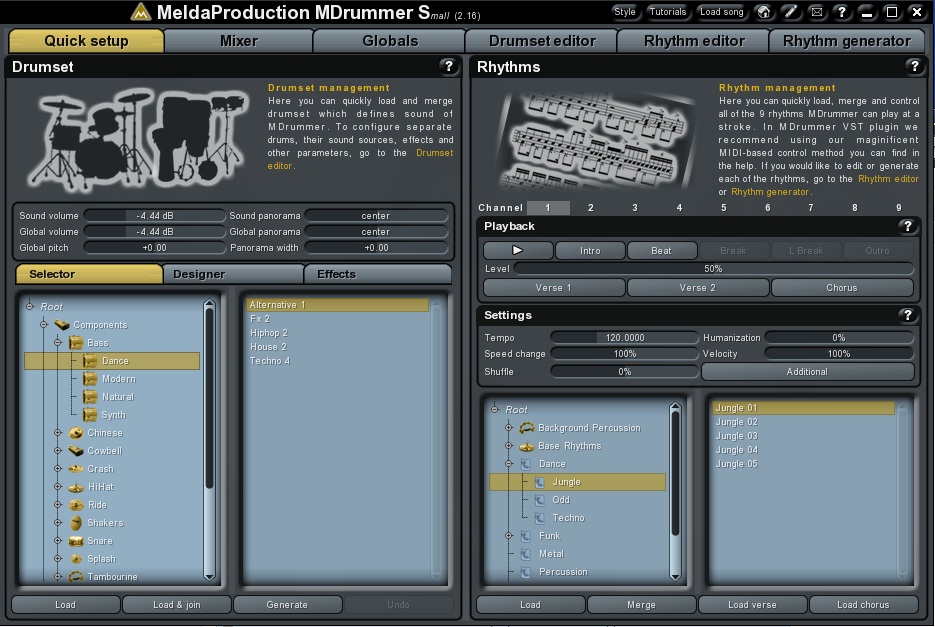Click the Splash cymbal icon
935x627 pixels.
tap(76, 559)
